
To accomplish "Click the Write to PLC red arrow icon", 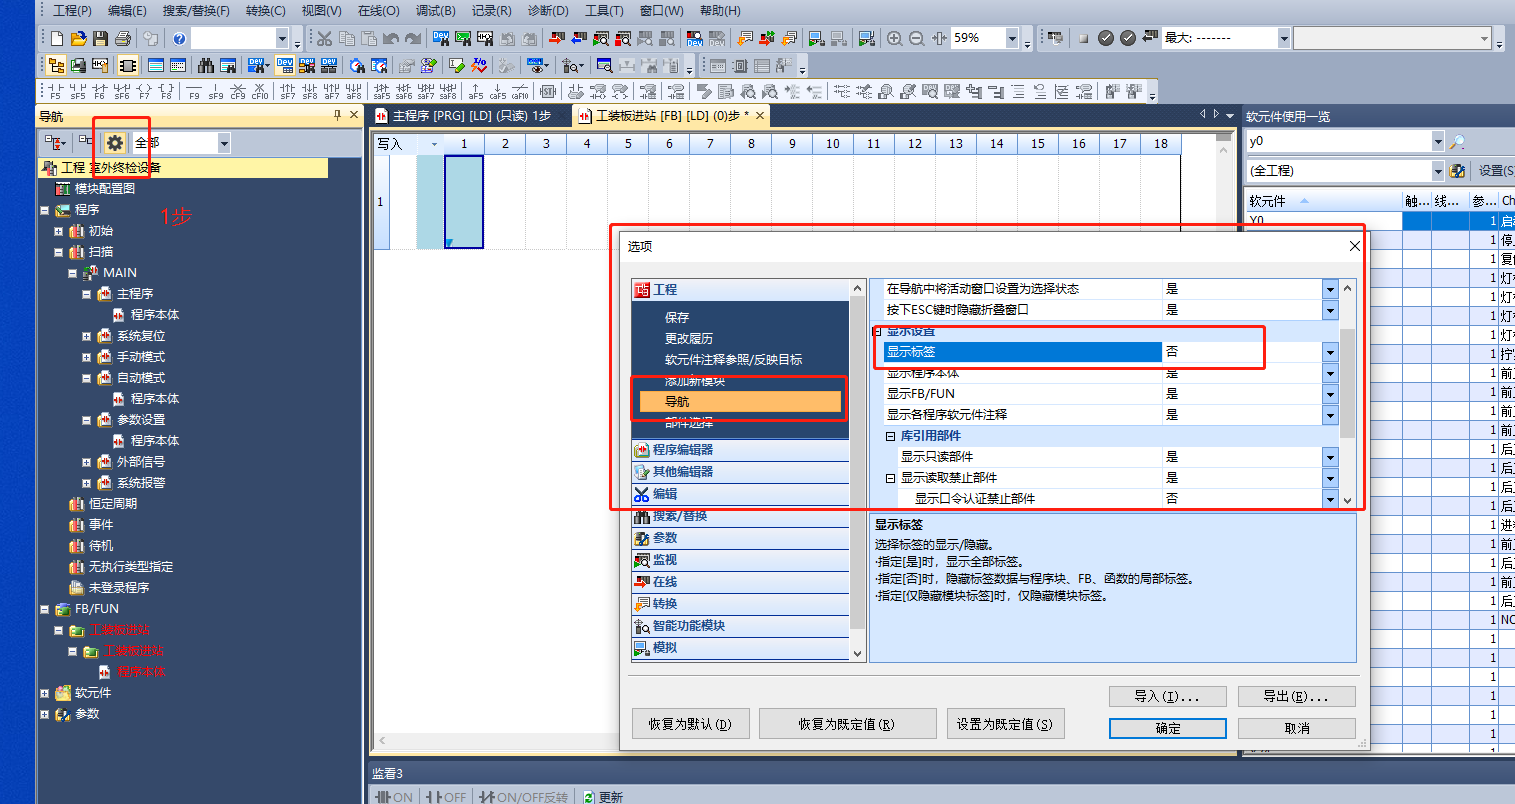I will pyautogui.click(x=558, y=38).
